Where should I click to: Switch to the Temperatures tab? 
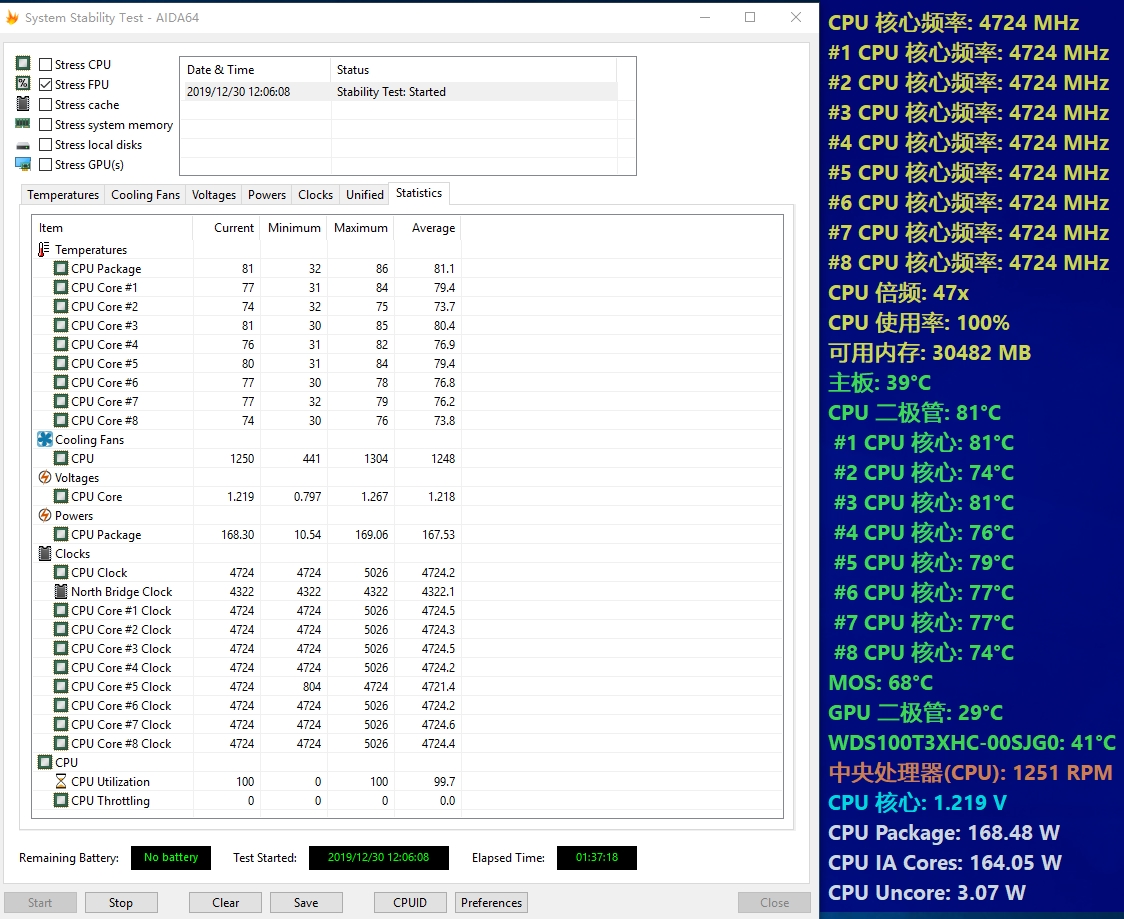coord(63,195)
